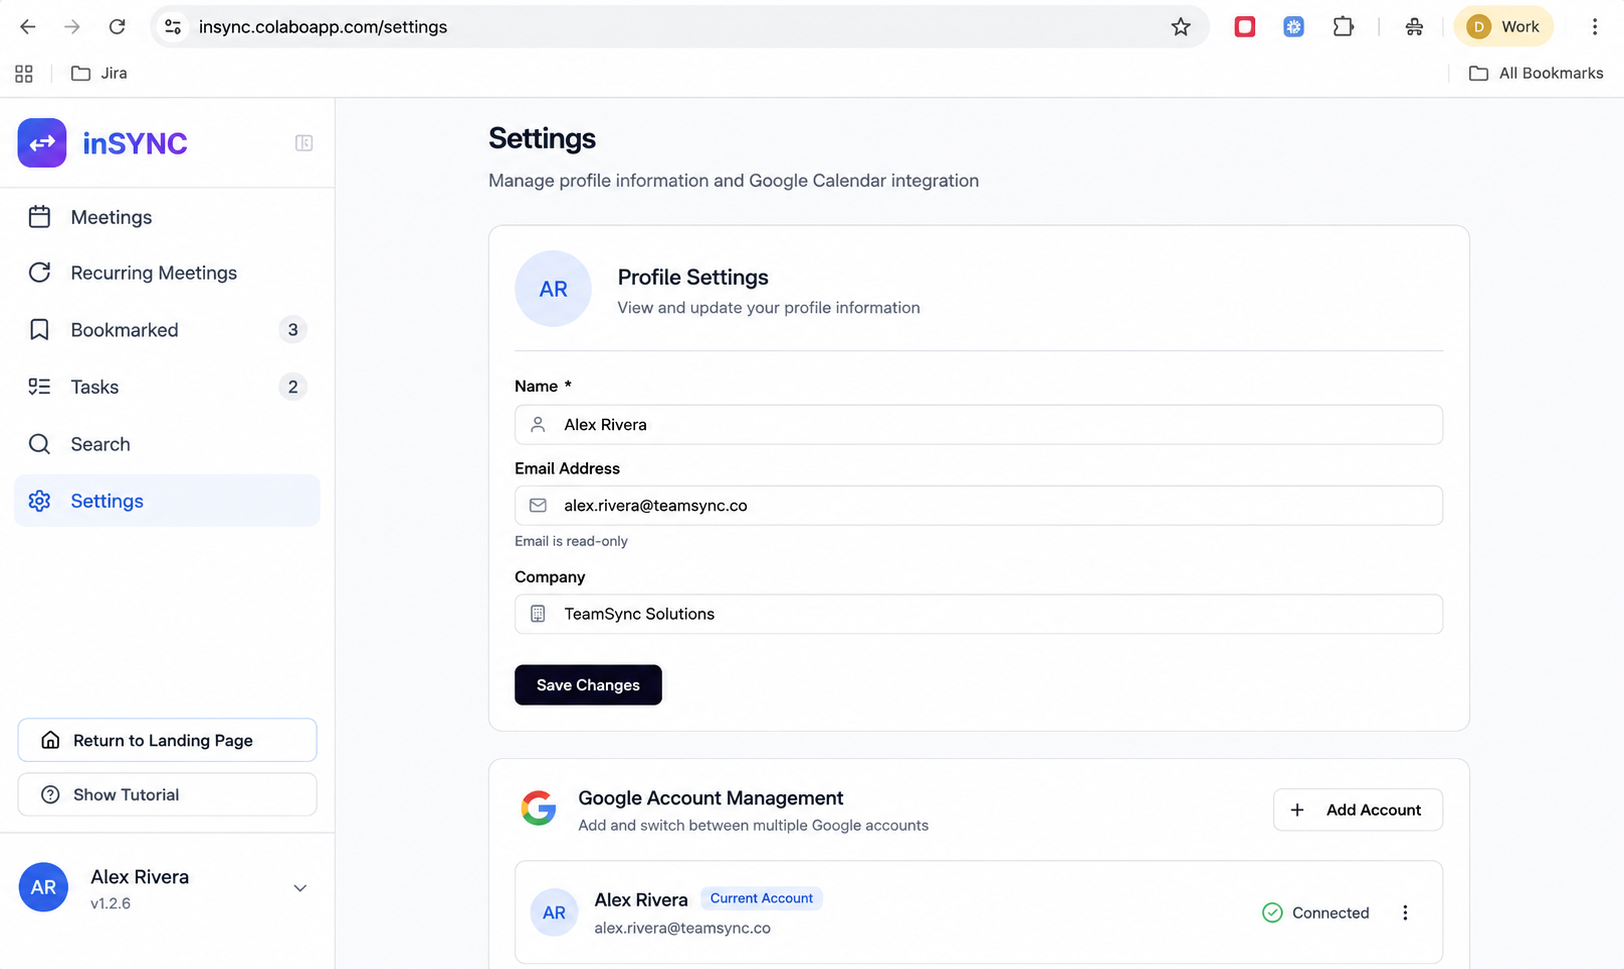
Task: Open the Jira bookmarks folder
Action: click(99, 73)
